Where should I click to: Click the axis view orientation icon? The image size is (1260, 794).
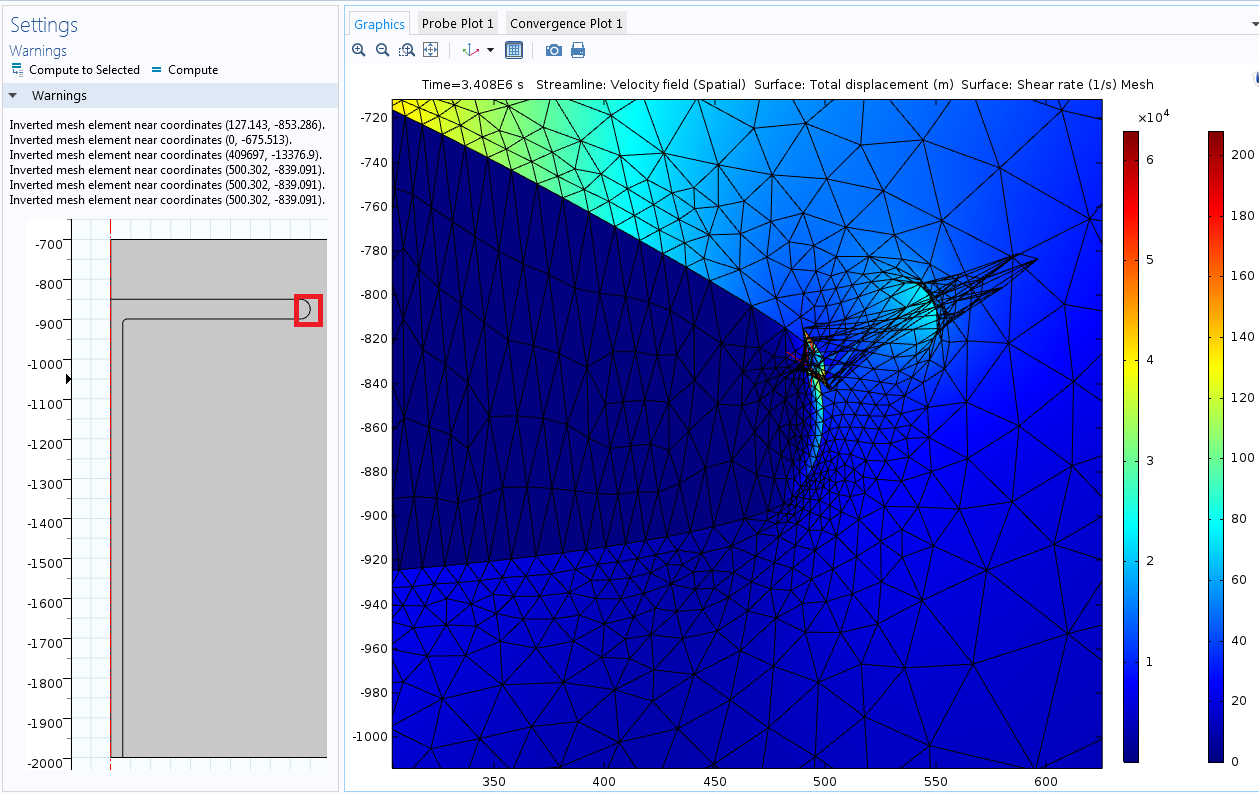(470, 50)
